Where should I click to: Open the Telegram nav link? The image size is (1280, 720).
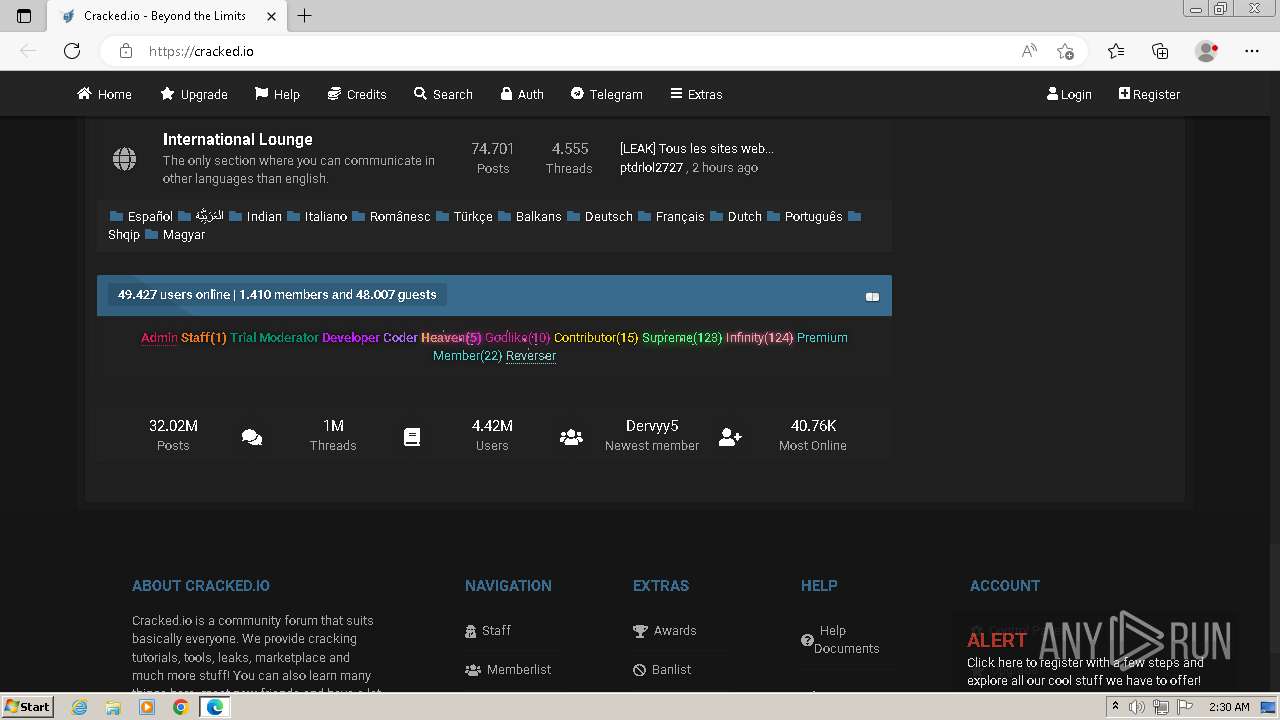click(606, 94)
